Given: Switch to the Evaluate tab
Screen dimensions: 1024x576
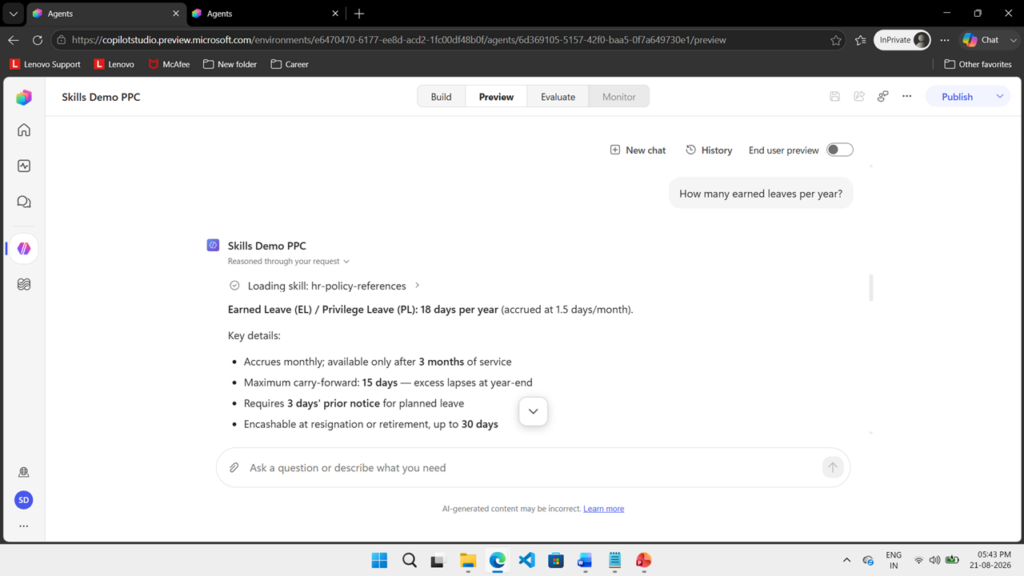Looking at the screenshot, I should 558,97.
